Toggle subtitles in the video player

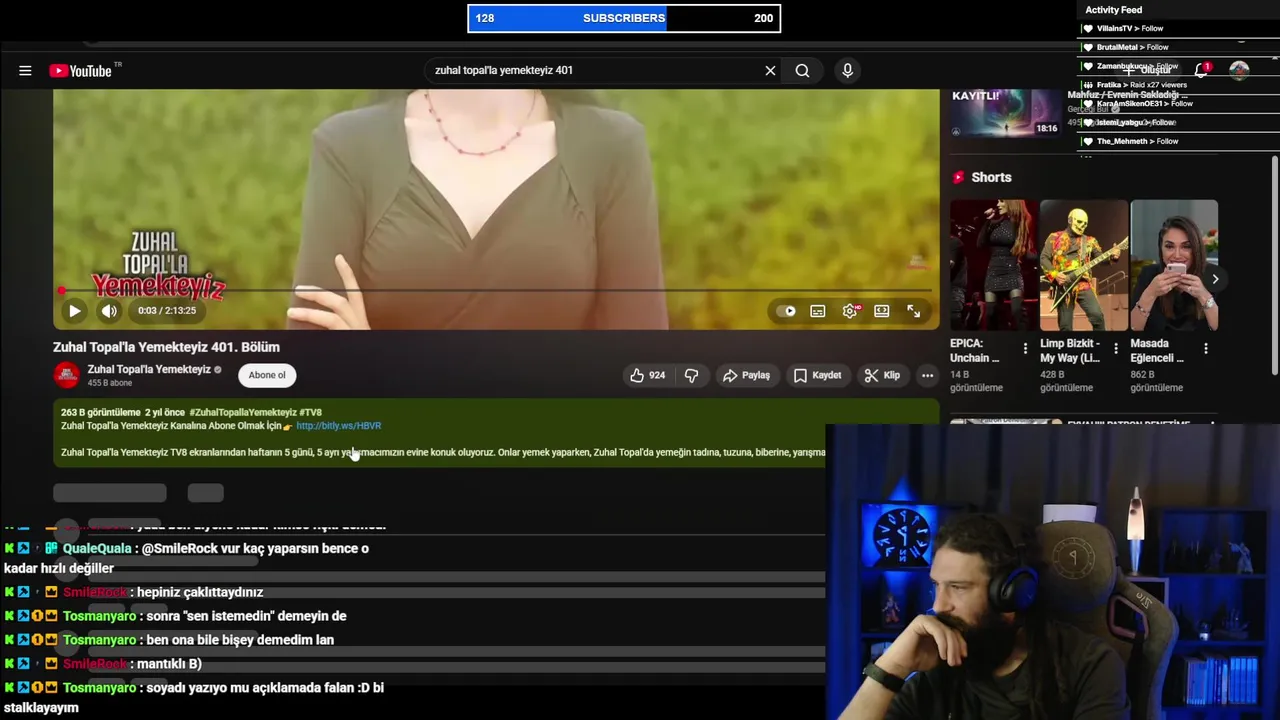tap(818, 311)
